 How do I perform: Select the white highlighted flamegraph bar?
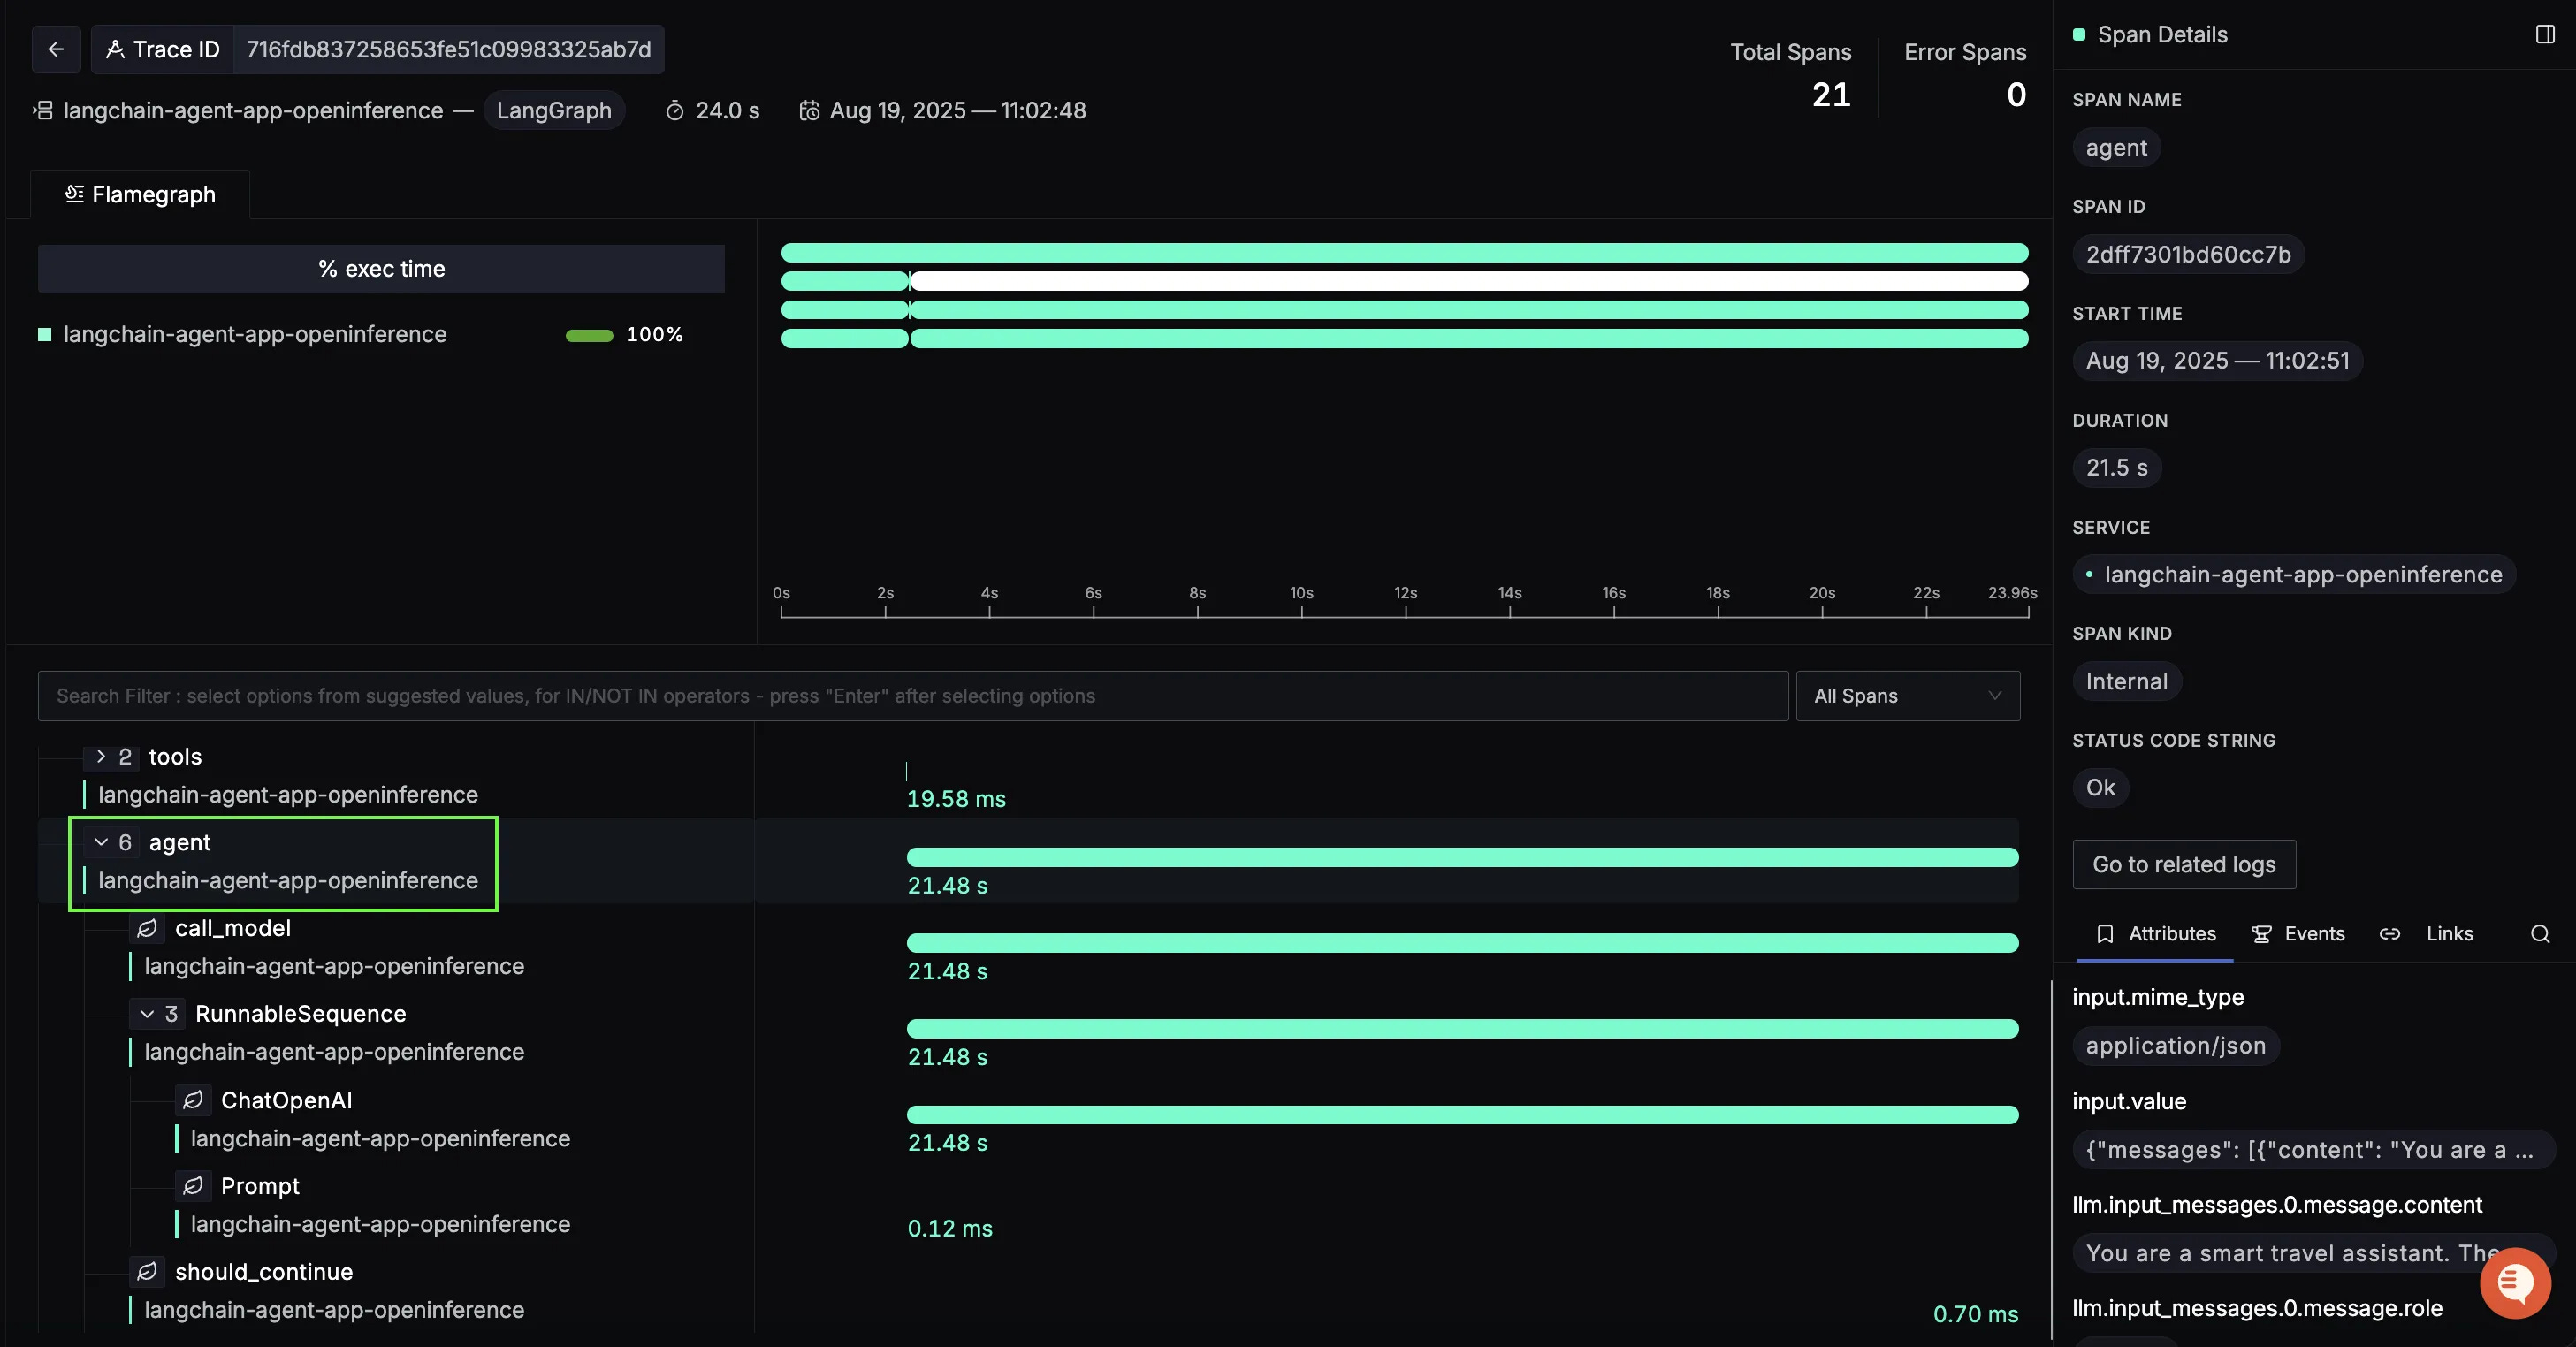(1468, 281)
